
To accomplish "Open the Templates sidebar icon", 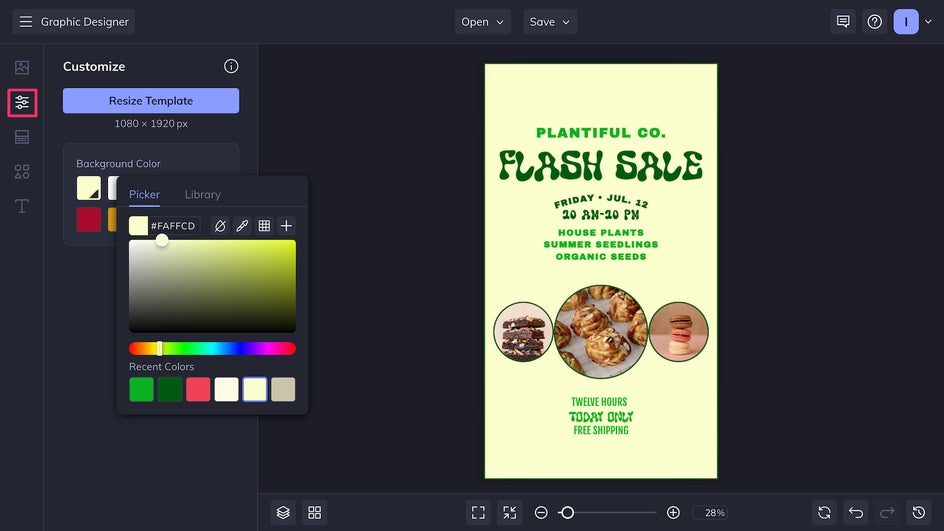I will tap(22, 137).
